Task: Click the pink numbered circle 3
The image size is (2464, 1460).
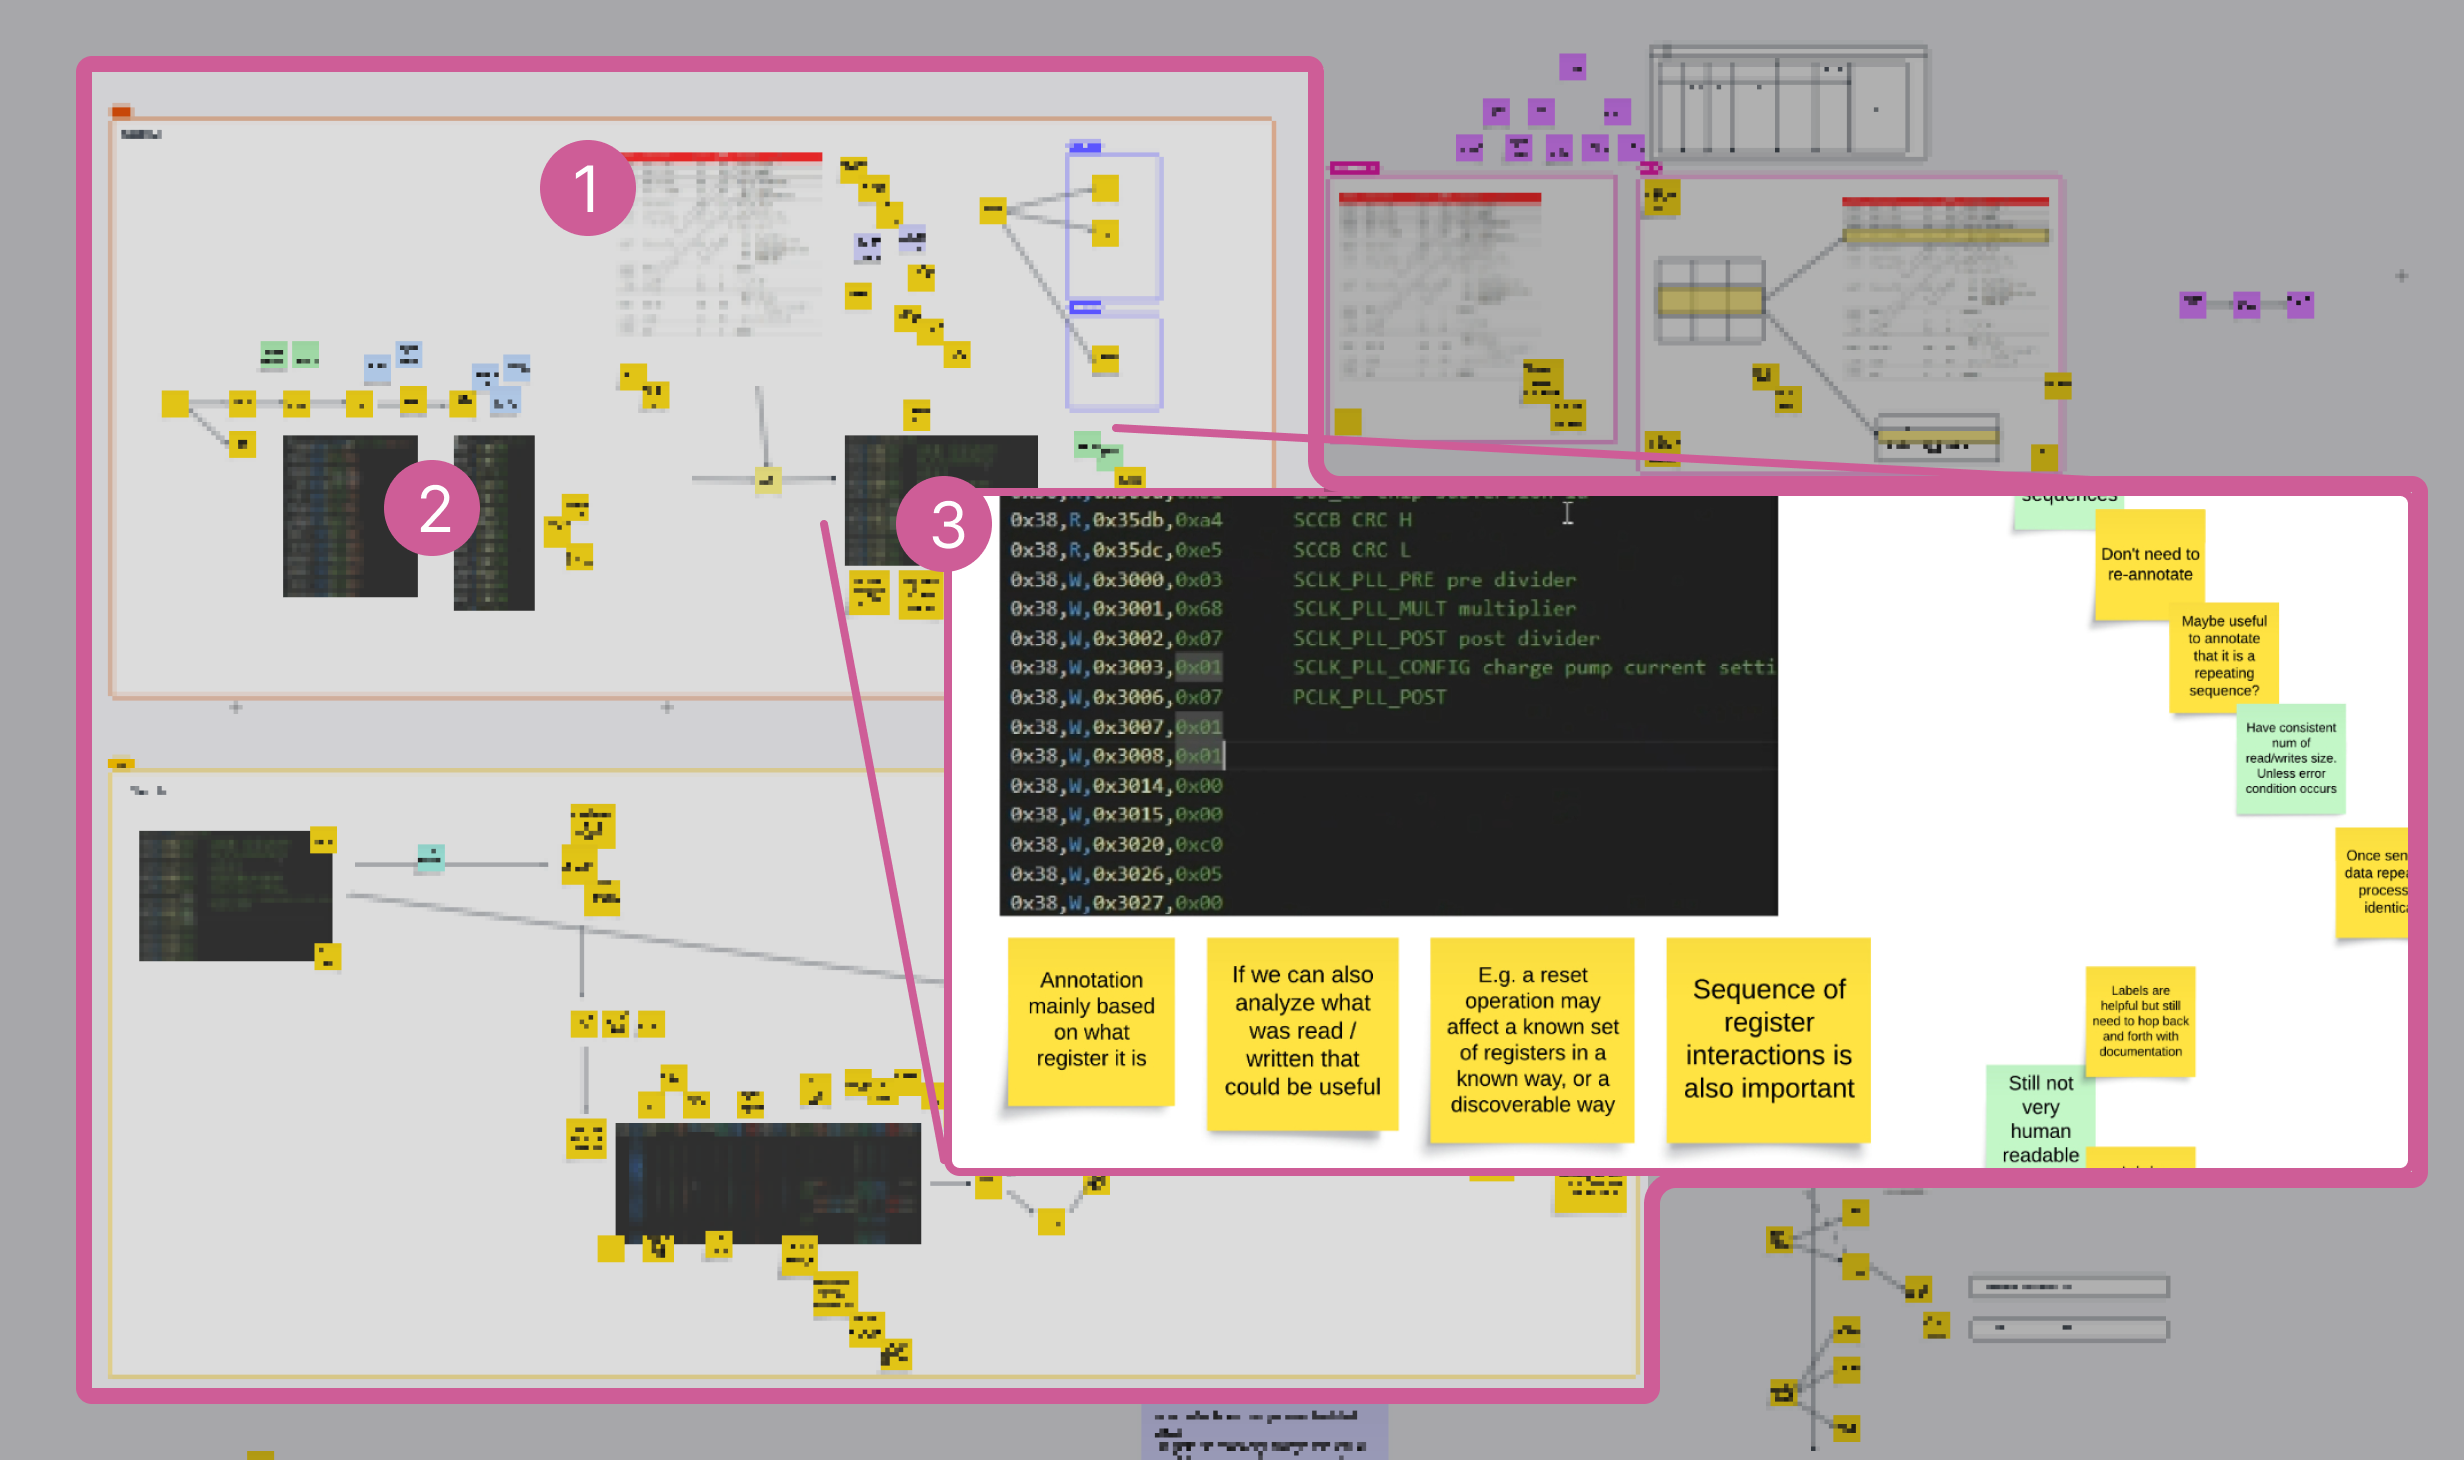Action: pos(946,524)
